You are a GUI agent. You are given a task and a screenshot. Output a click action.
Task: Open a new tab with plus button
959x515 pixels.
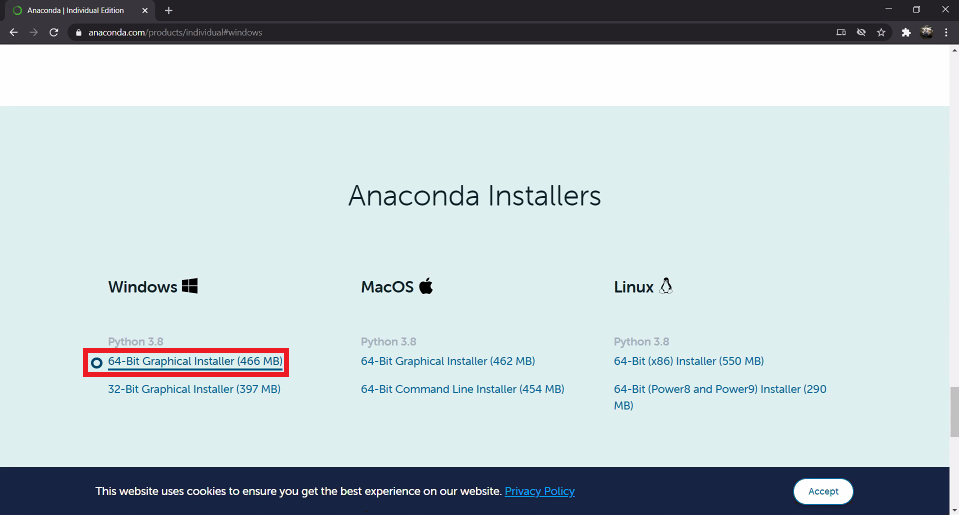pos(168,10)
